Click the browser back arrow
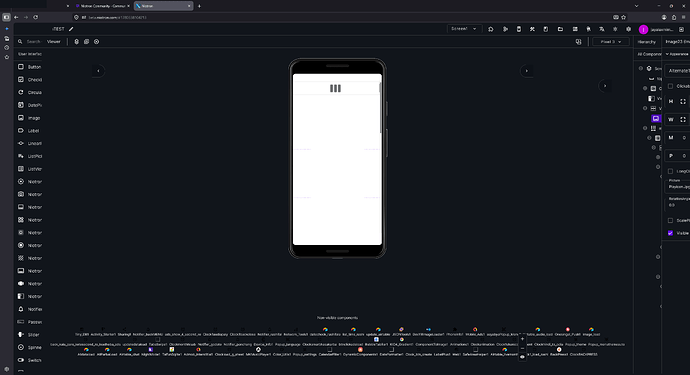The image size is (690, 375). (16, 17)
